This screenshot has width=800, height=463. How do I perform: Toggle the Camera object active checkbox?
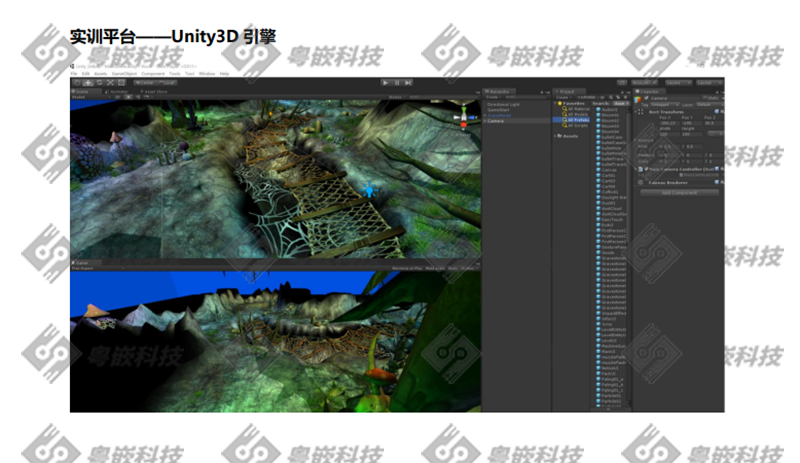coord(644,97)
